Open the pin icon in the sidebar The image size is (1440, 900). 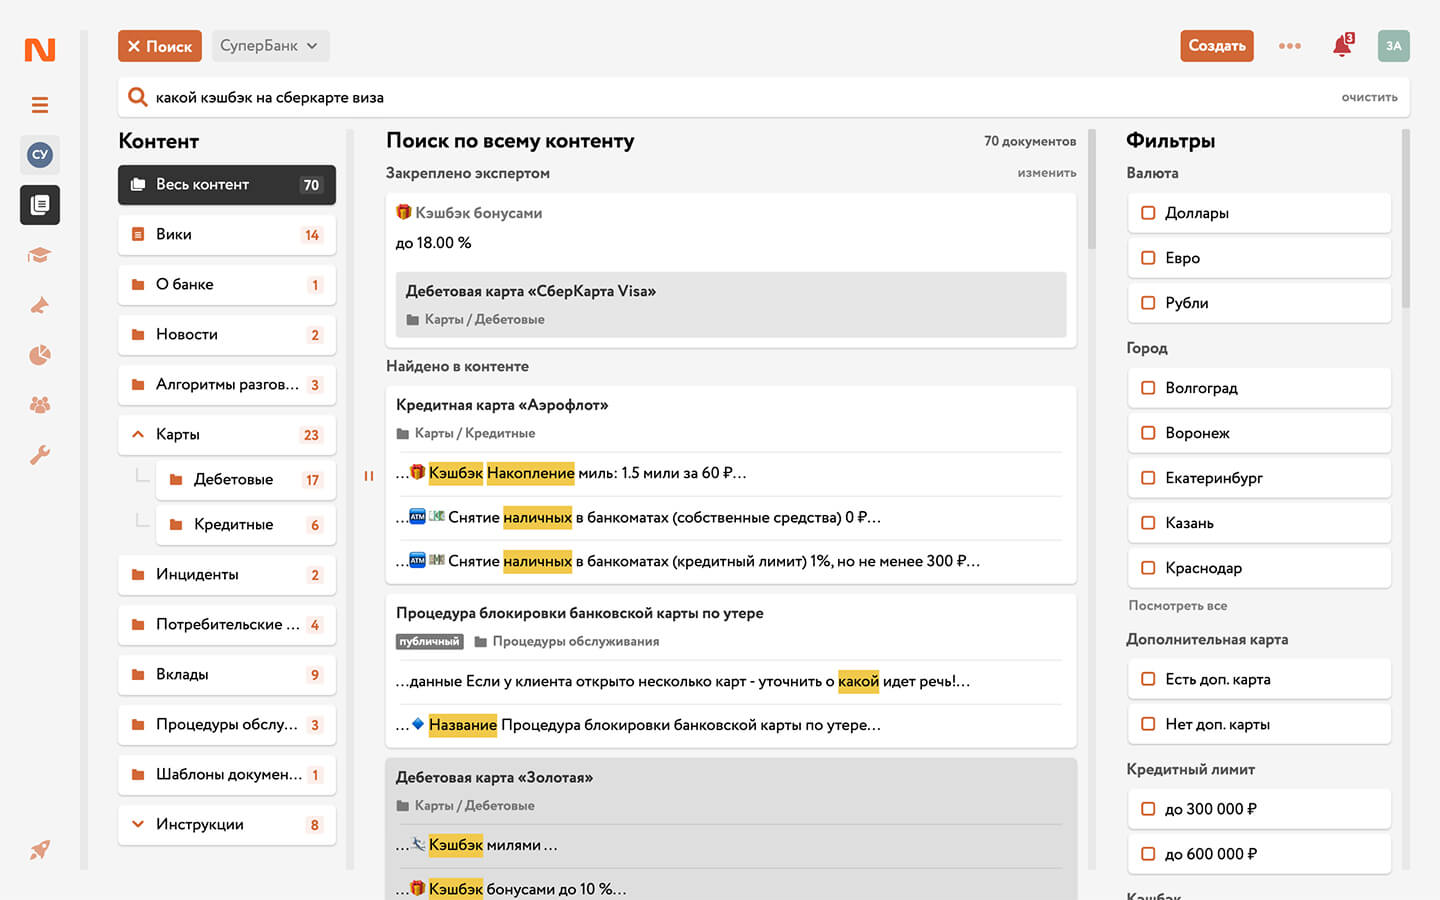point(40,305)
